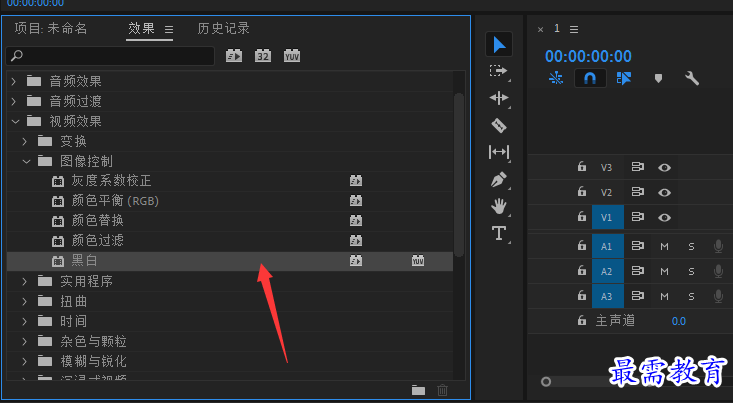Image resolution: width=733 pixels, height=403 pixels.
Task: Add a marker in the timeline
Action: coord(658,78)
